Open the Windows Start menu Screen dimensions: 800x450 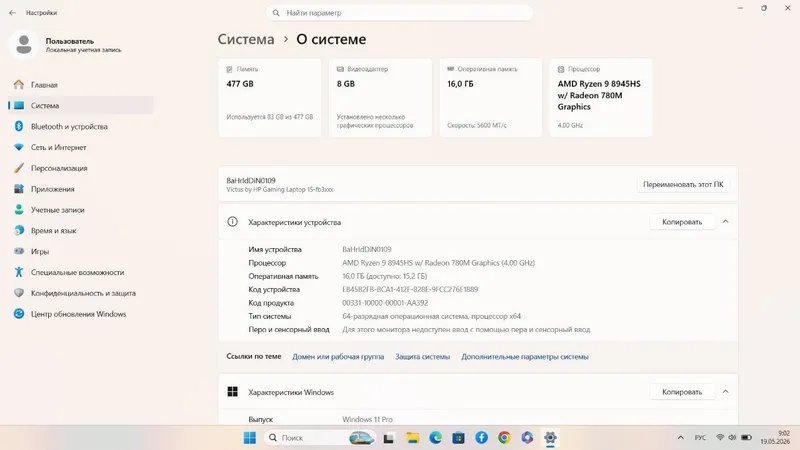click(x=249, y=438)
